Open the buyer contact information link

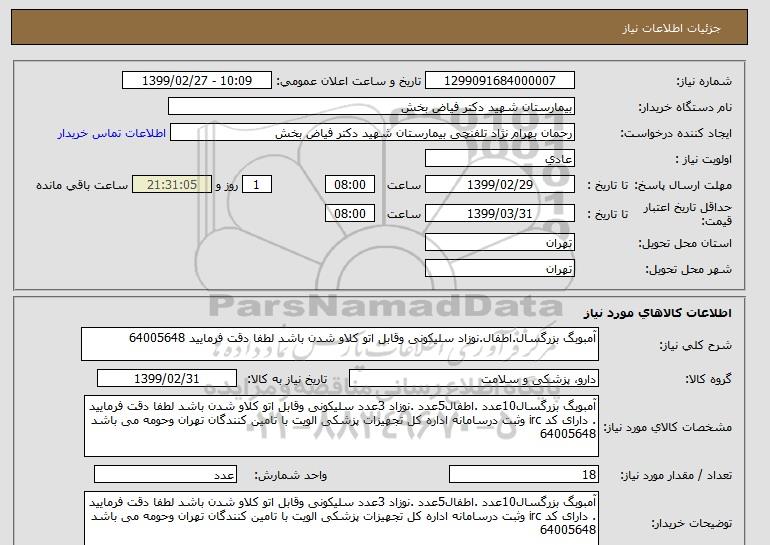tap(112, 134)
